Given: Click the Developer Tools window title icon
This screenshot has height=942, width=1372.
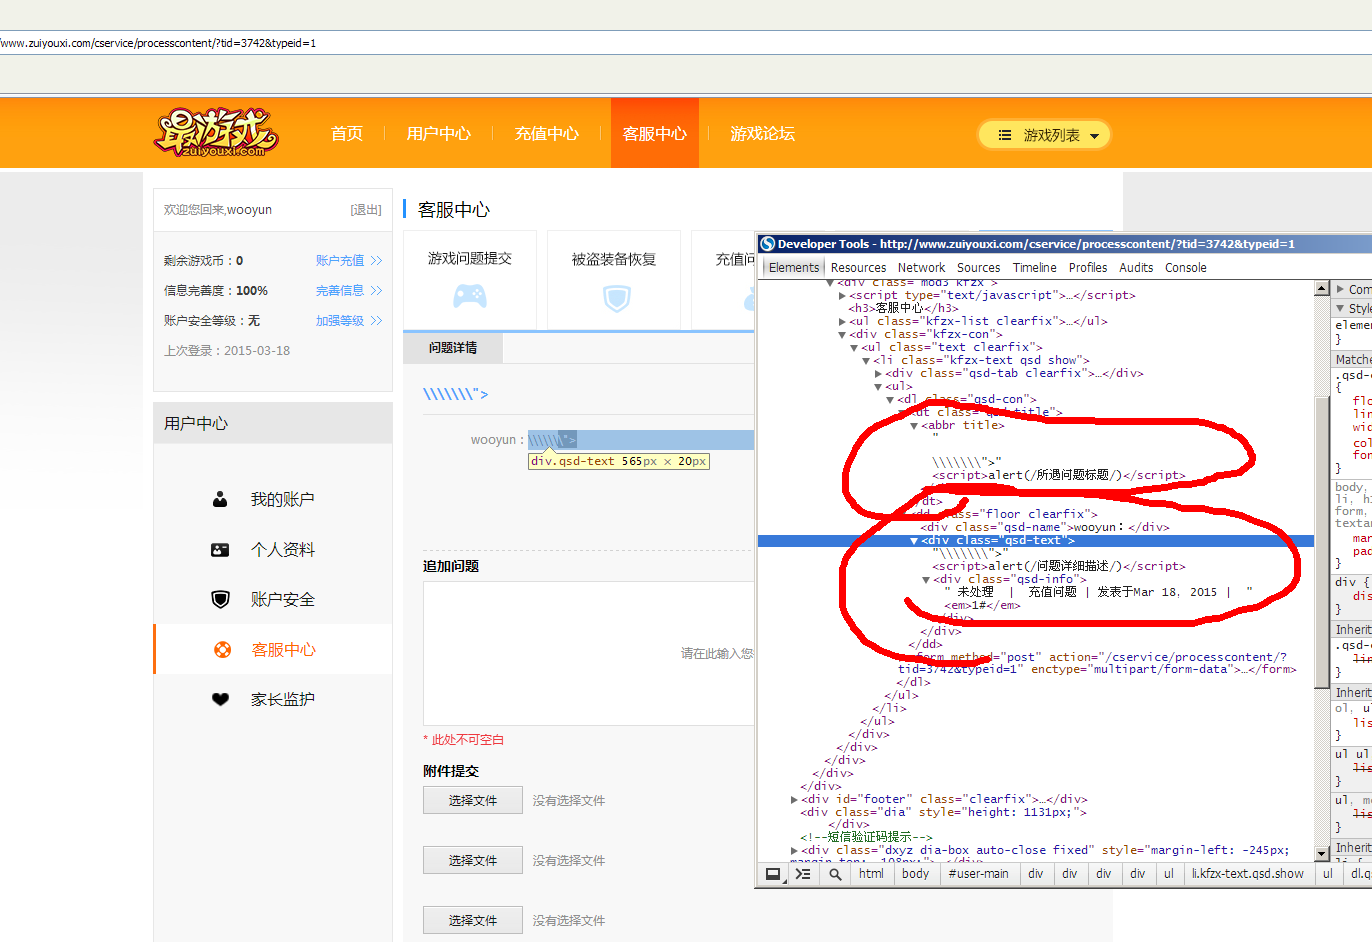Looking at the screenshot, I should click(767, 244).
